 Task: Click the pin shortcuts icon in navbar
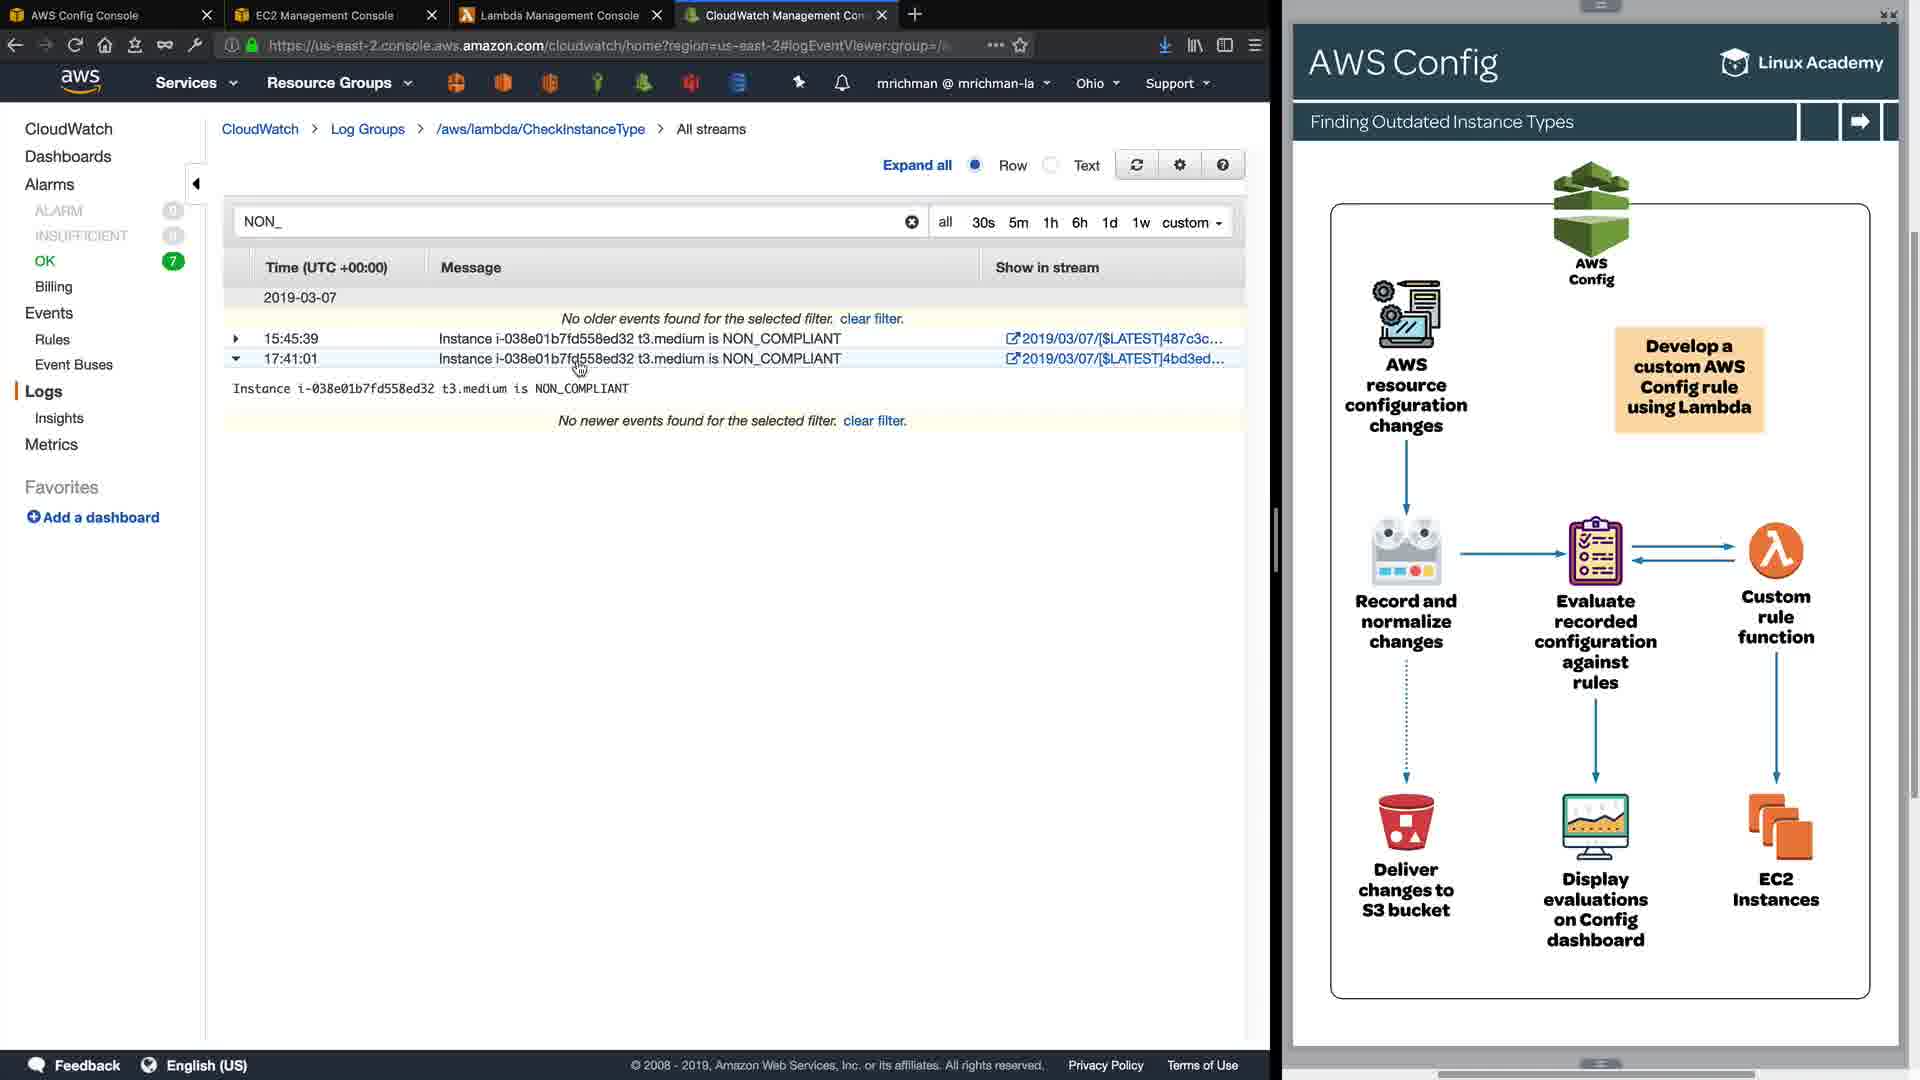click(x=798, y=83)
